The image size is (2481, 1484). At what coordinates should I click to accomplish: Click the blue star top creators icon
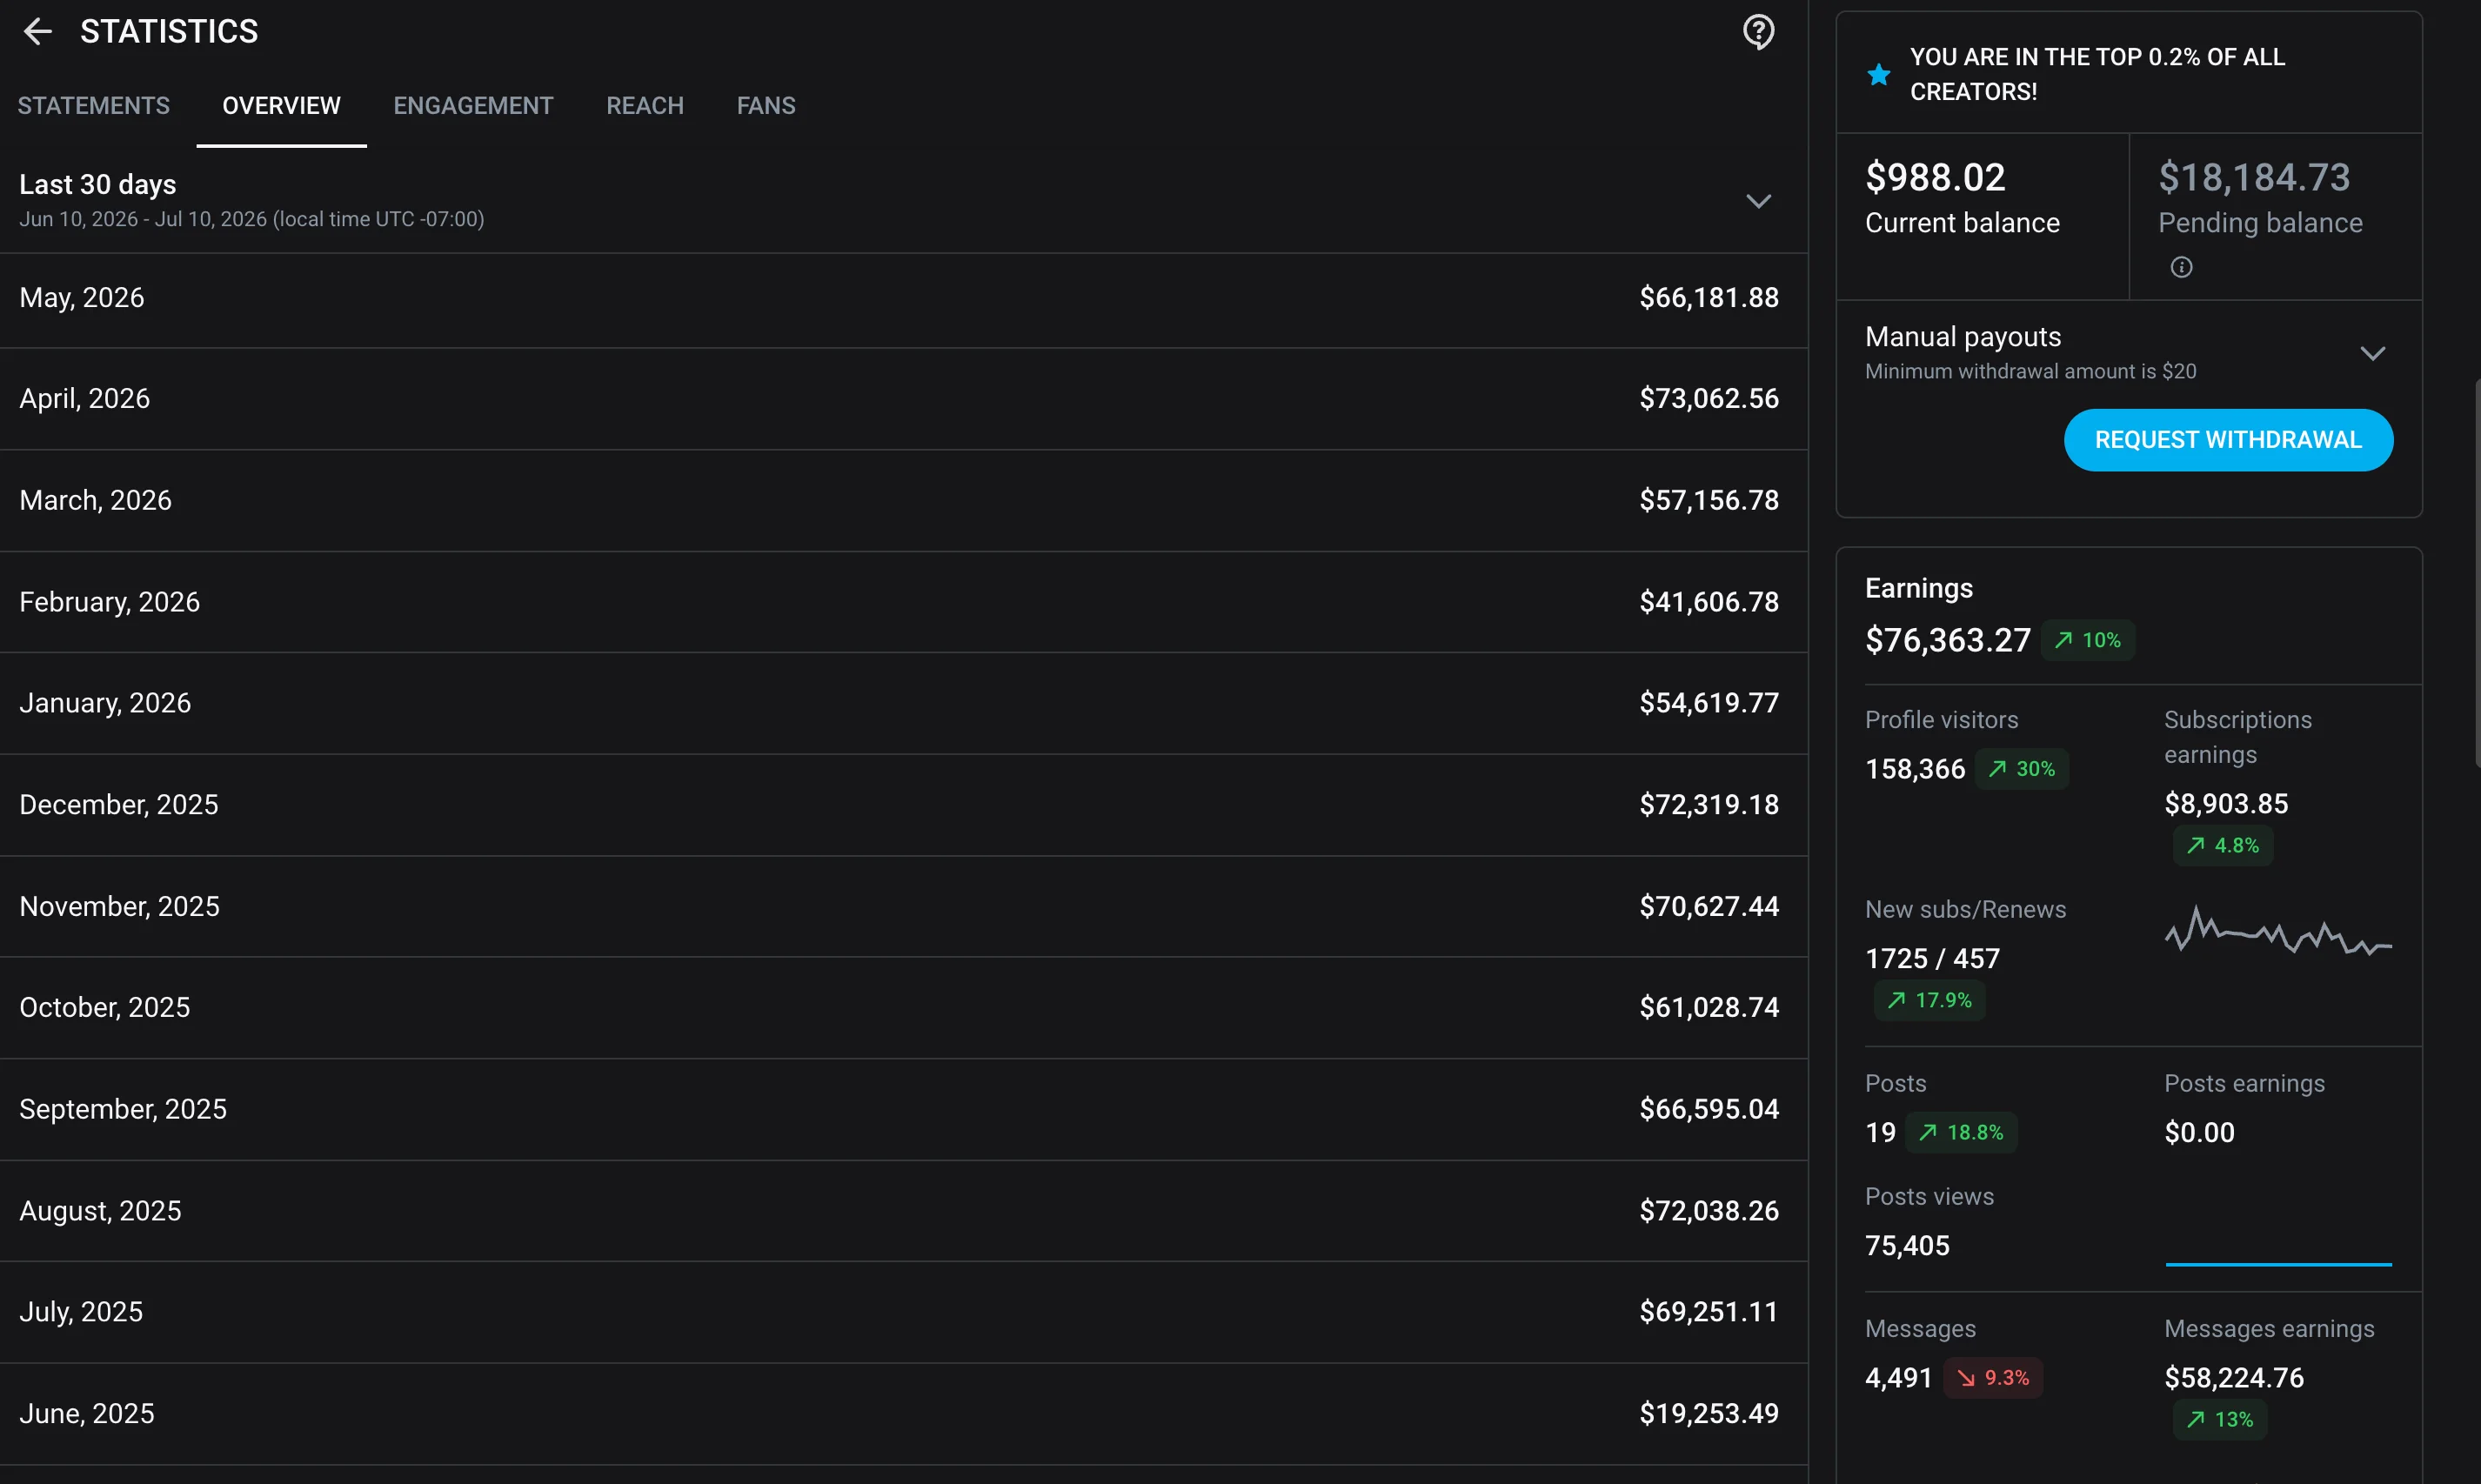coord(1878,74)
